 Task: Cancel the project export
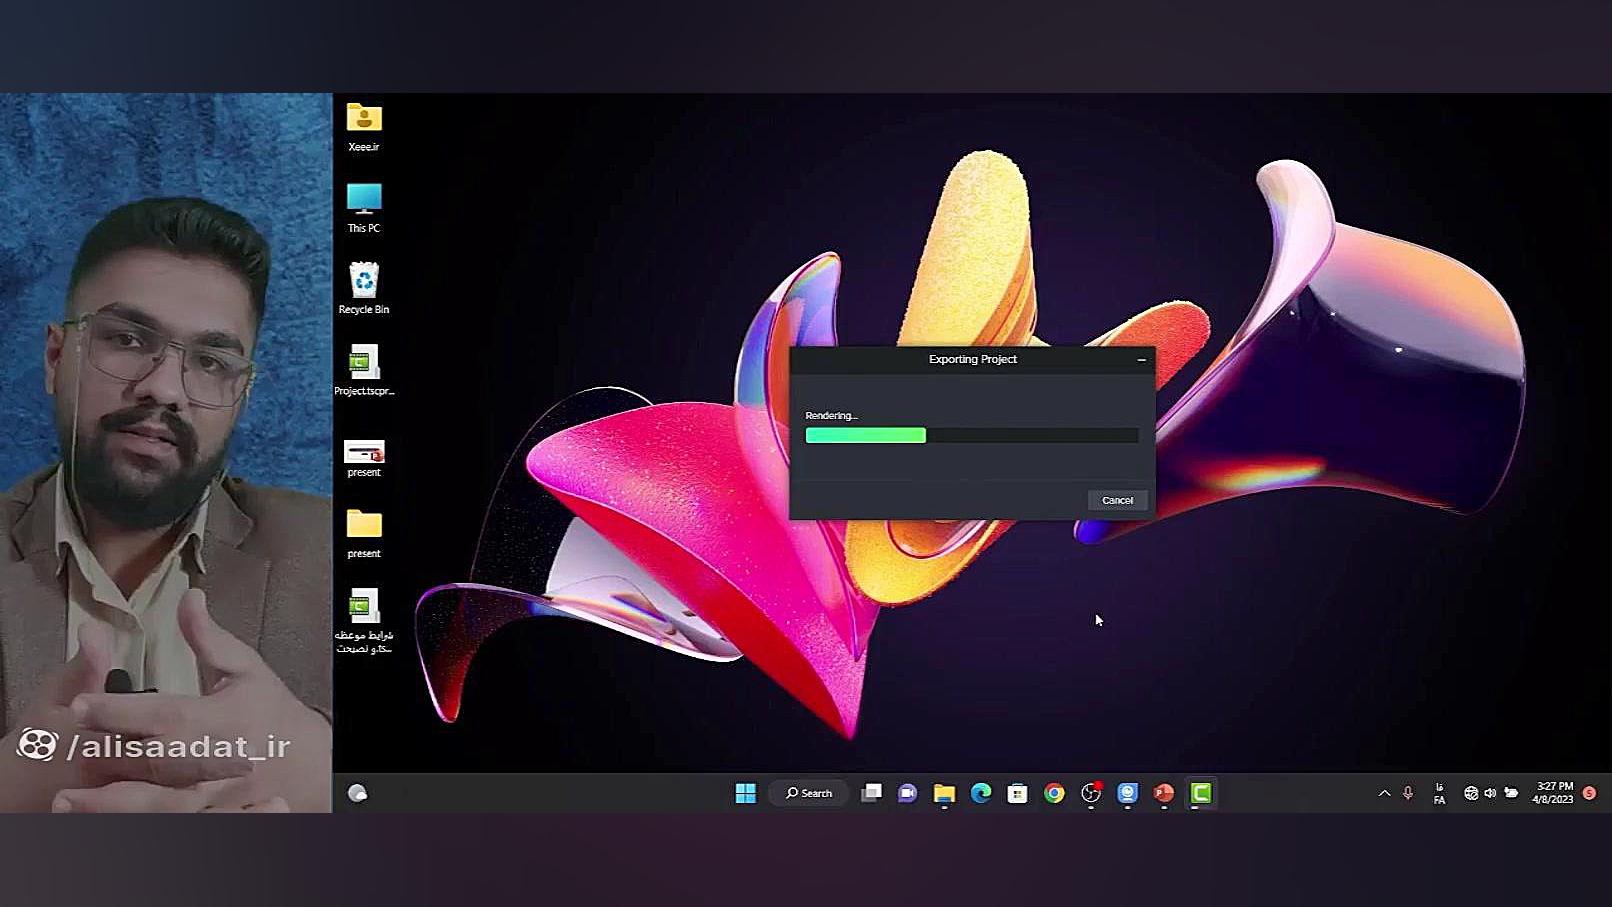(x=1117, y=500)
